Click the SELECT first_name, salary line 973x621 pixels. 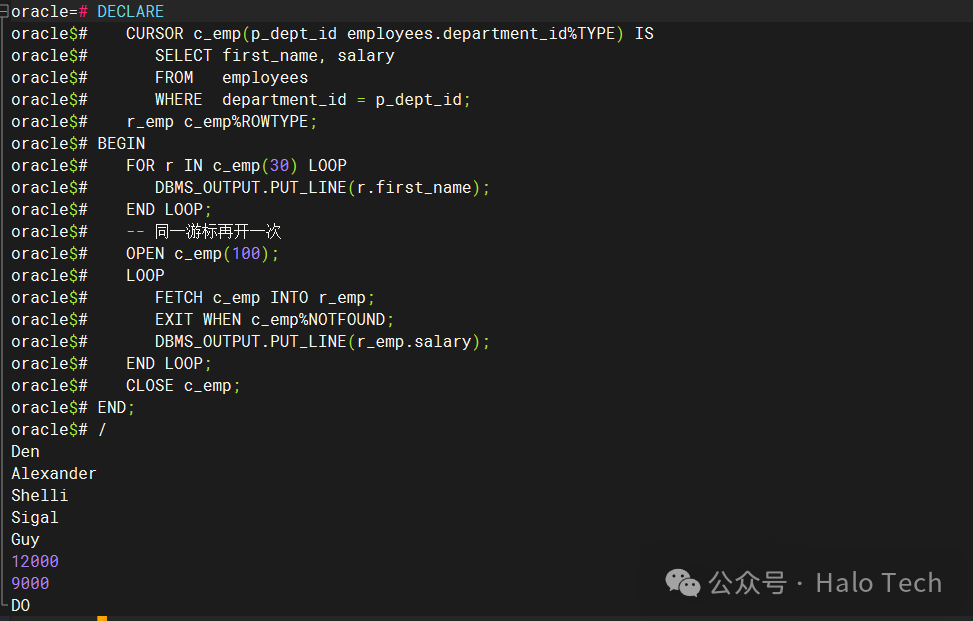tap(274, 56)
